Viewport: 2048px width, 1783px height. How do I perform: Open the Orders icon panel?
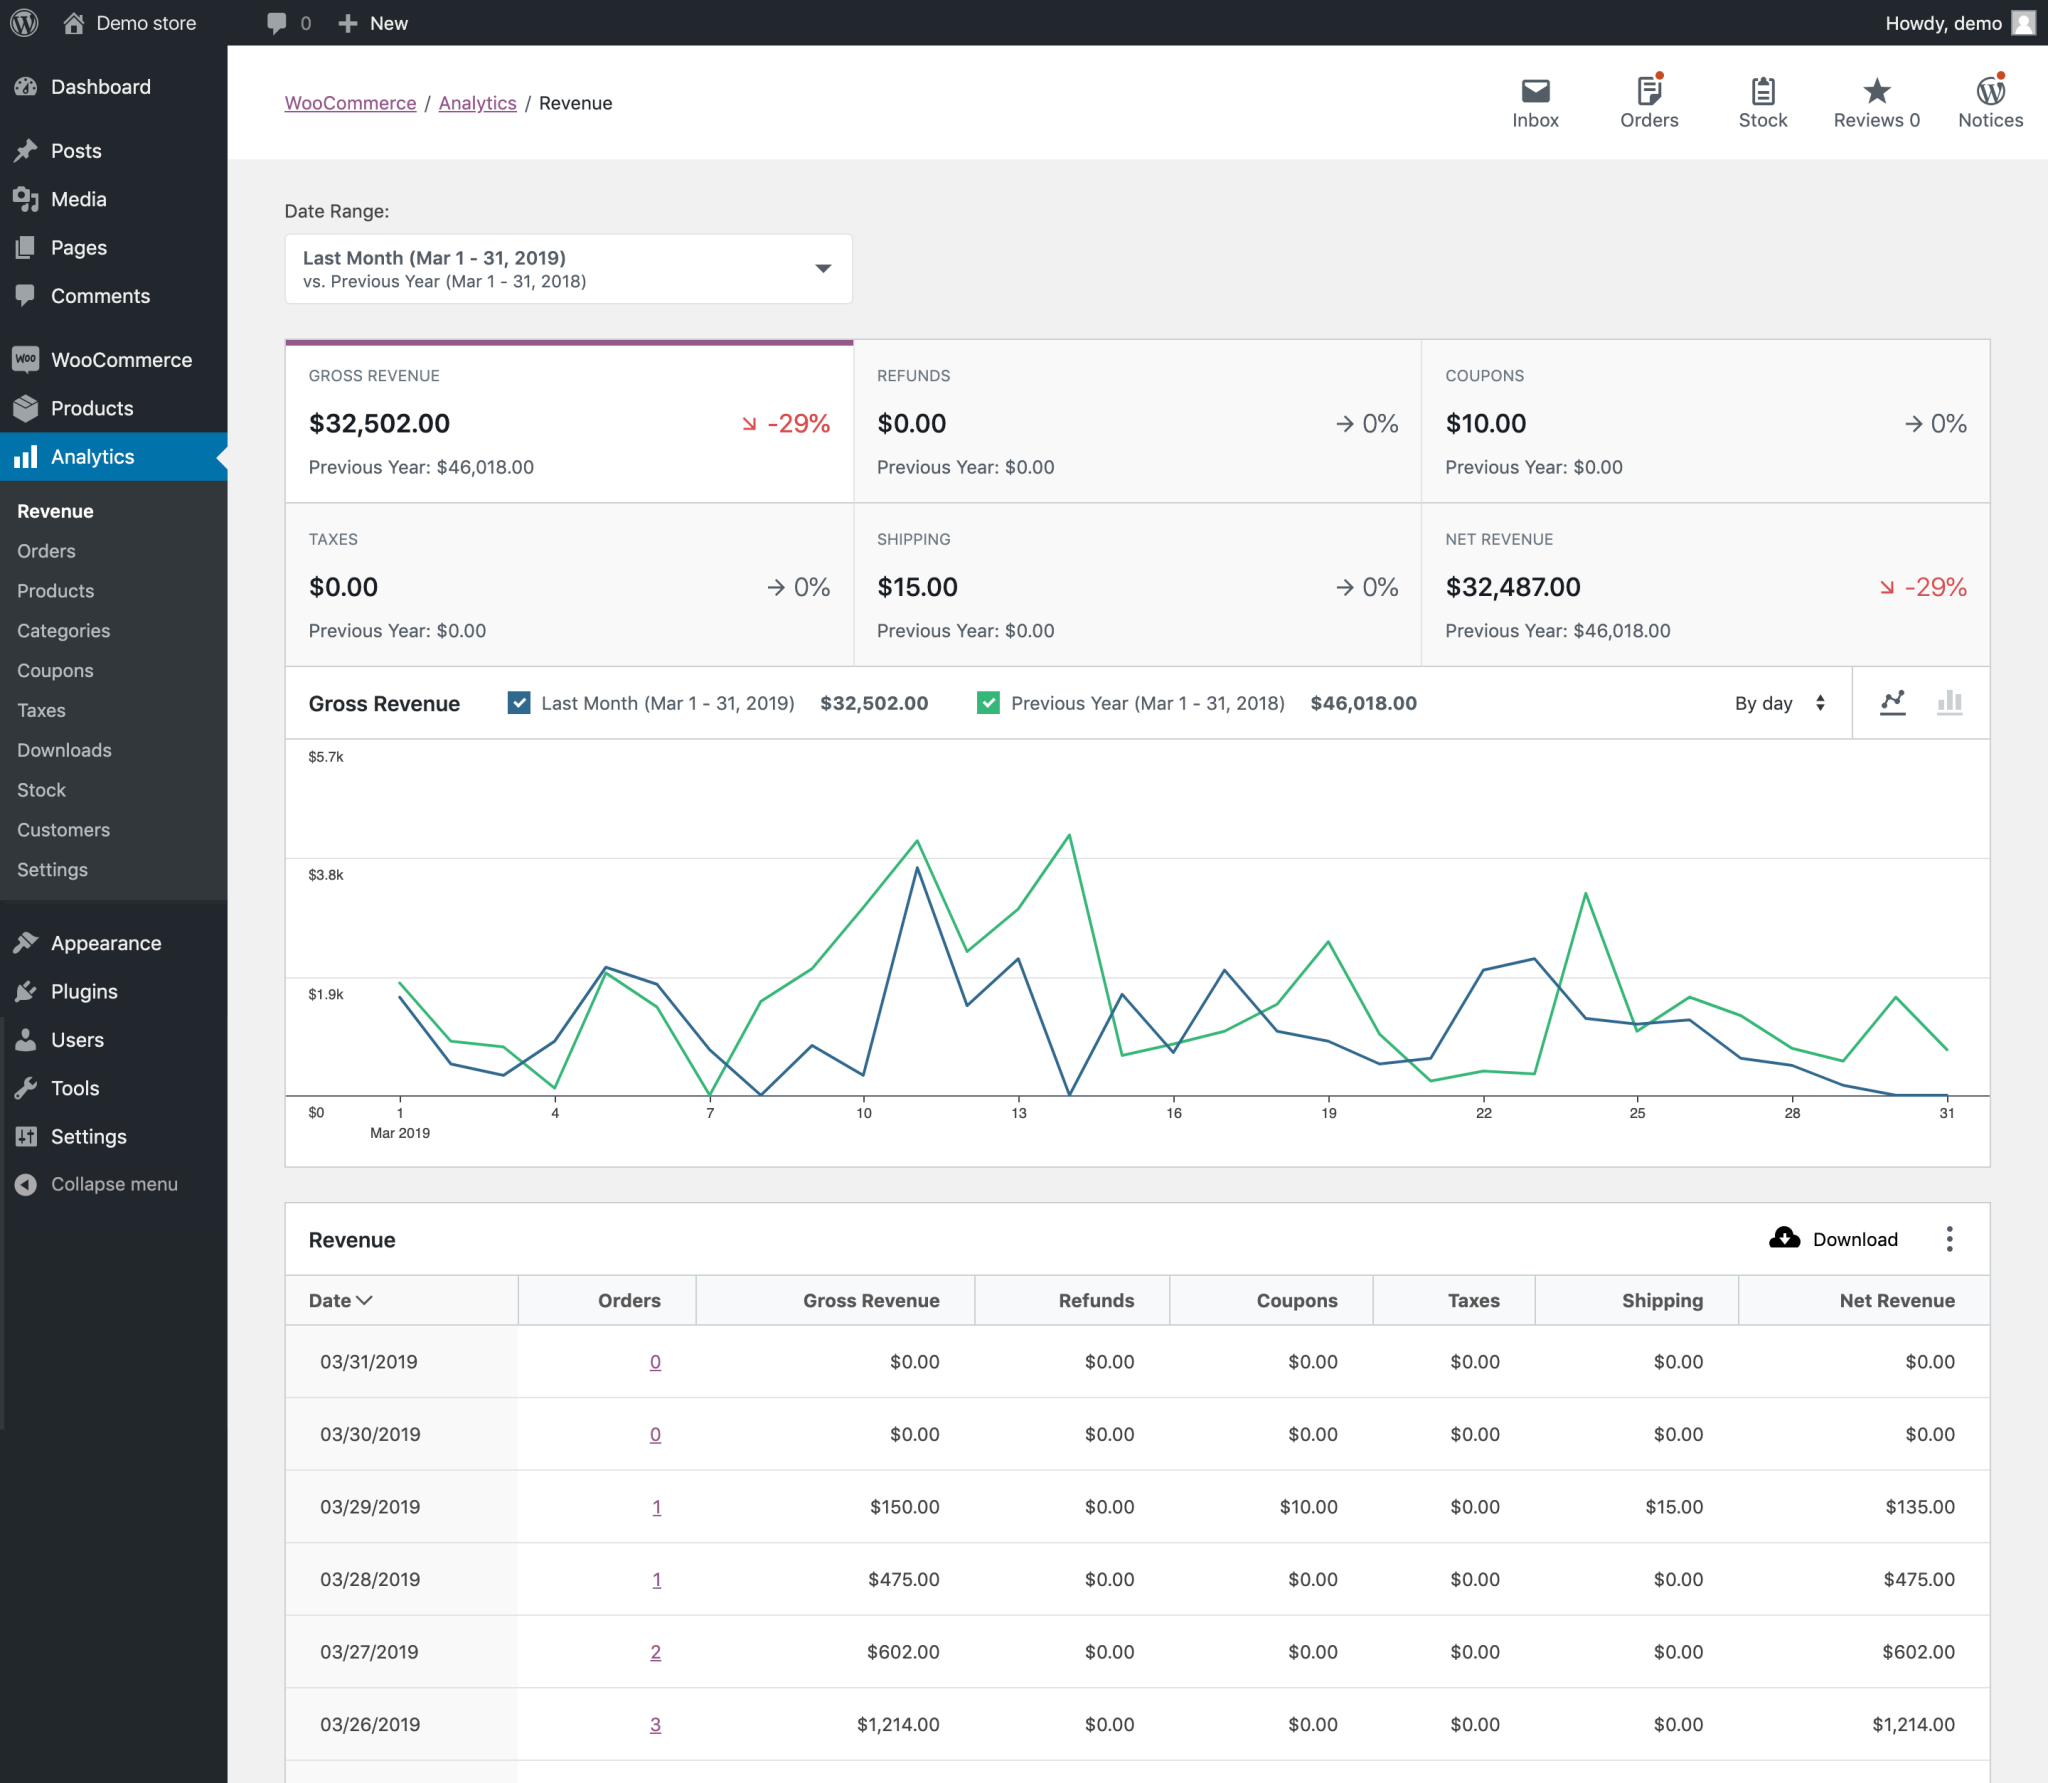1647,101
